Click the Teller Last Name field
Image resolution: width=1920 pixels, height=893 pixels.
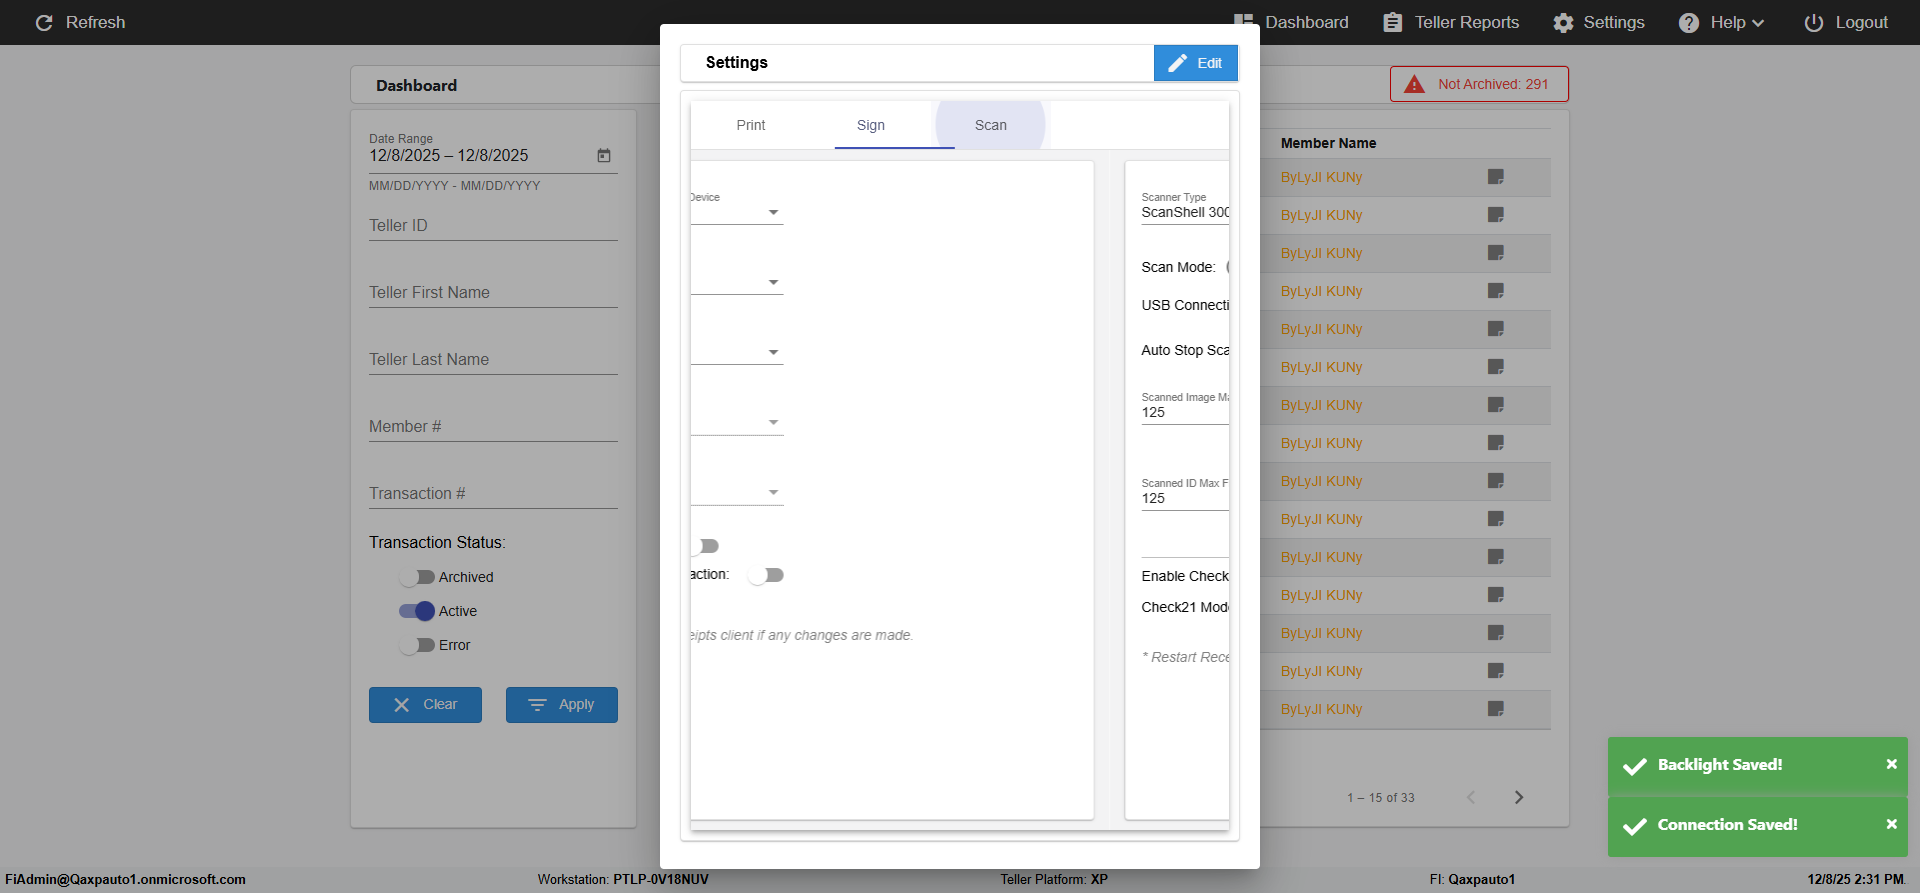click(x=493, y=360)
